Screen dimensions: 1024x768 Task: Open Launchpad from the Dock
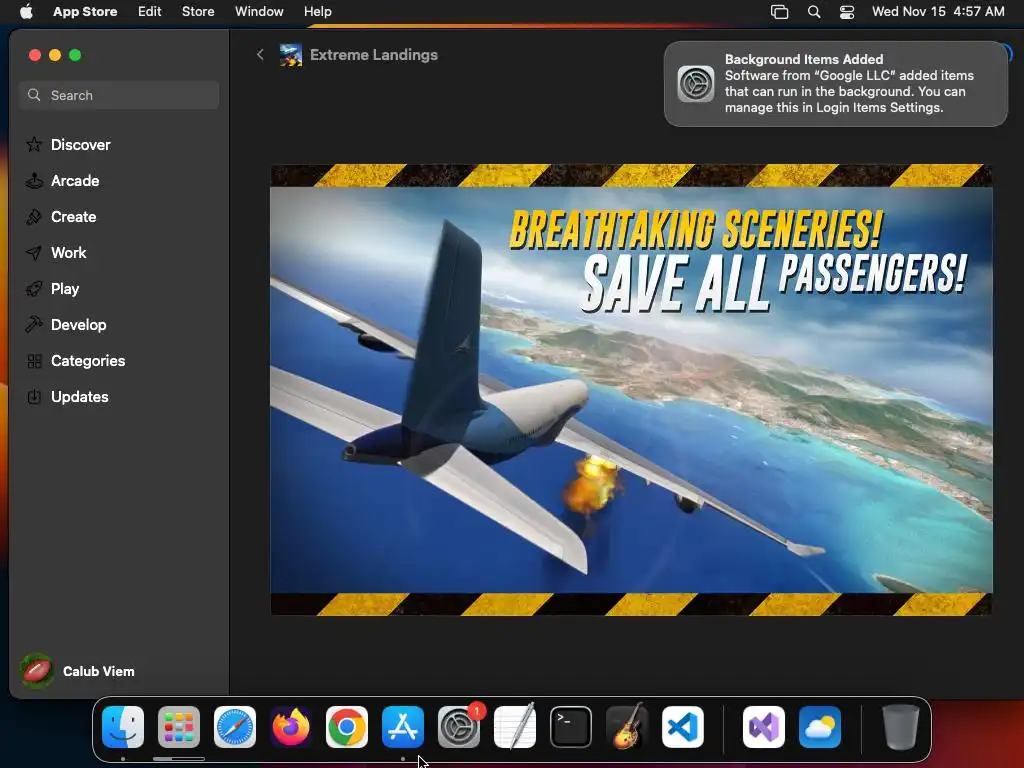pyautogui.click(x=179, y=727)
